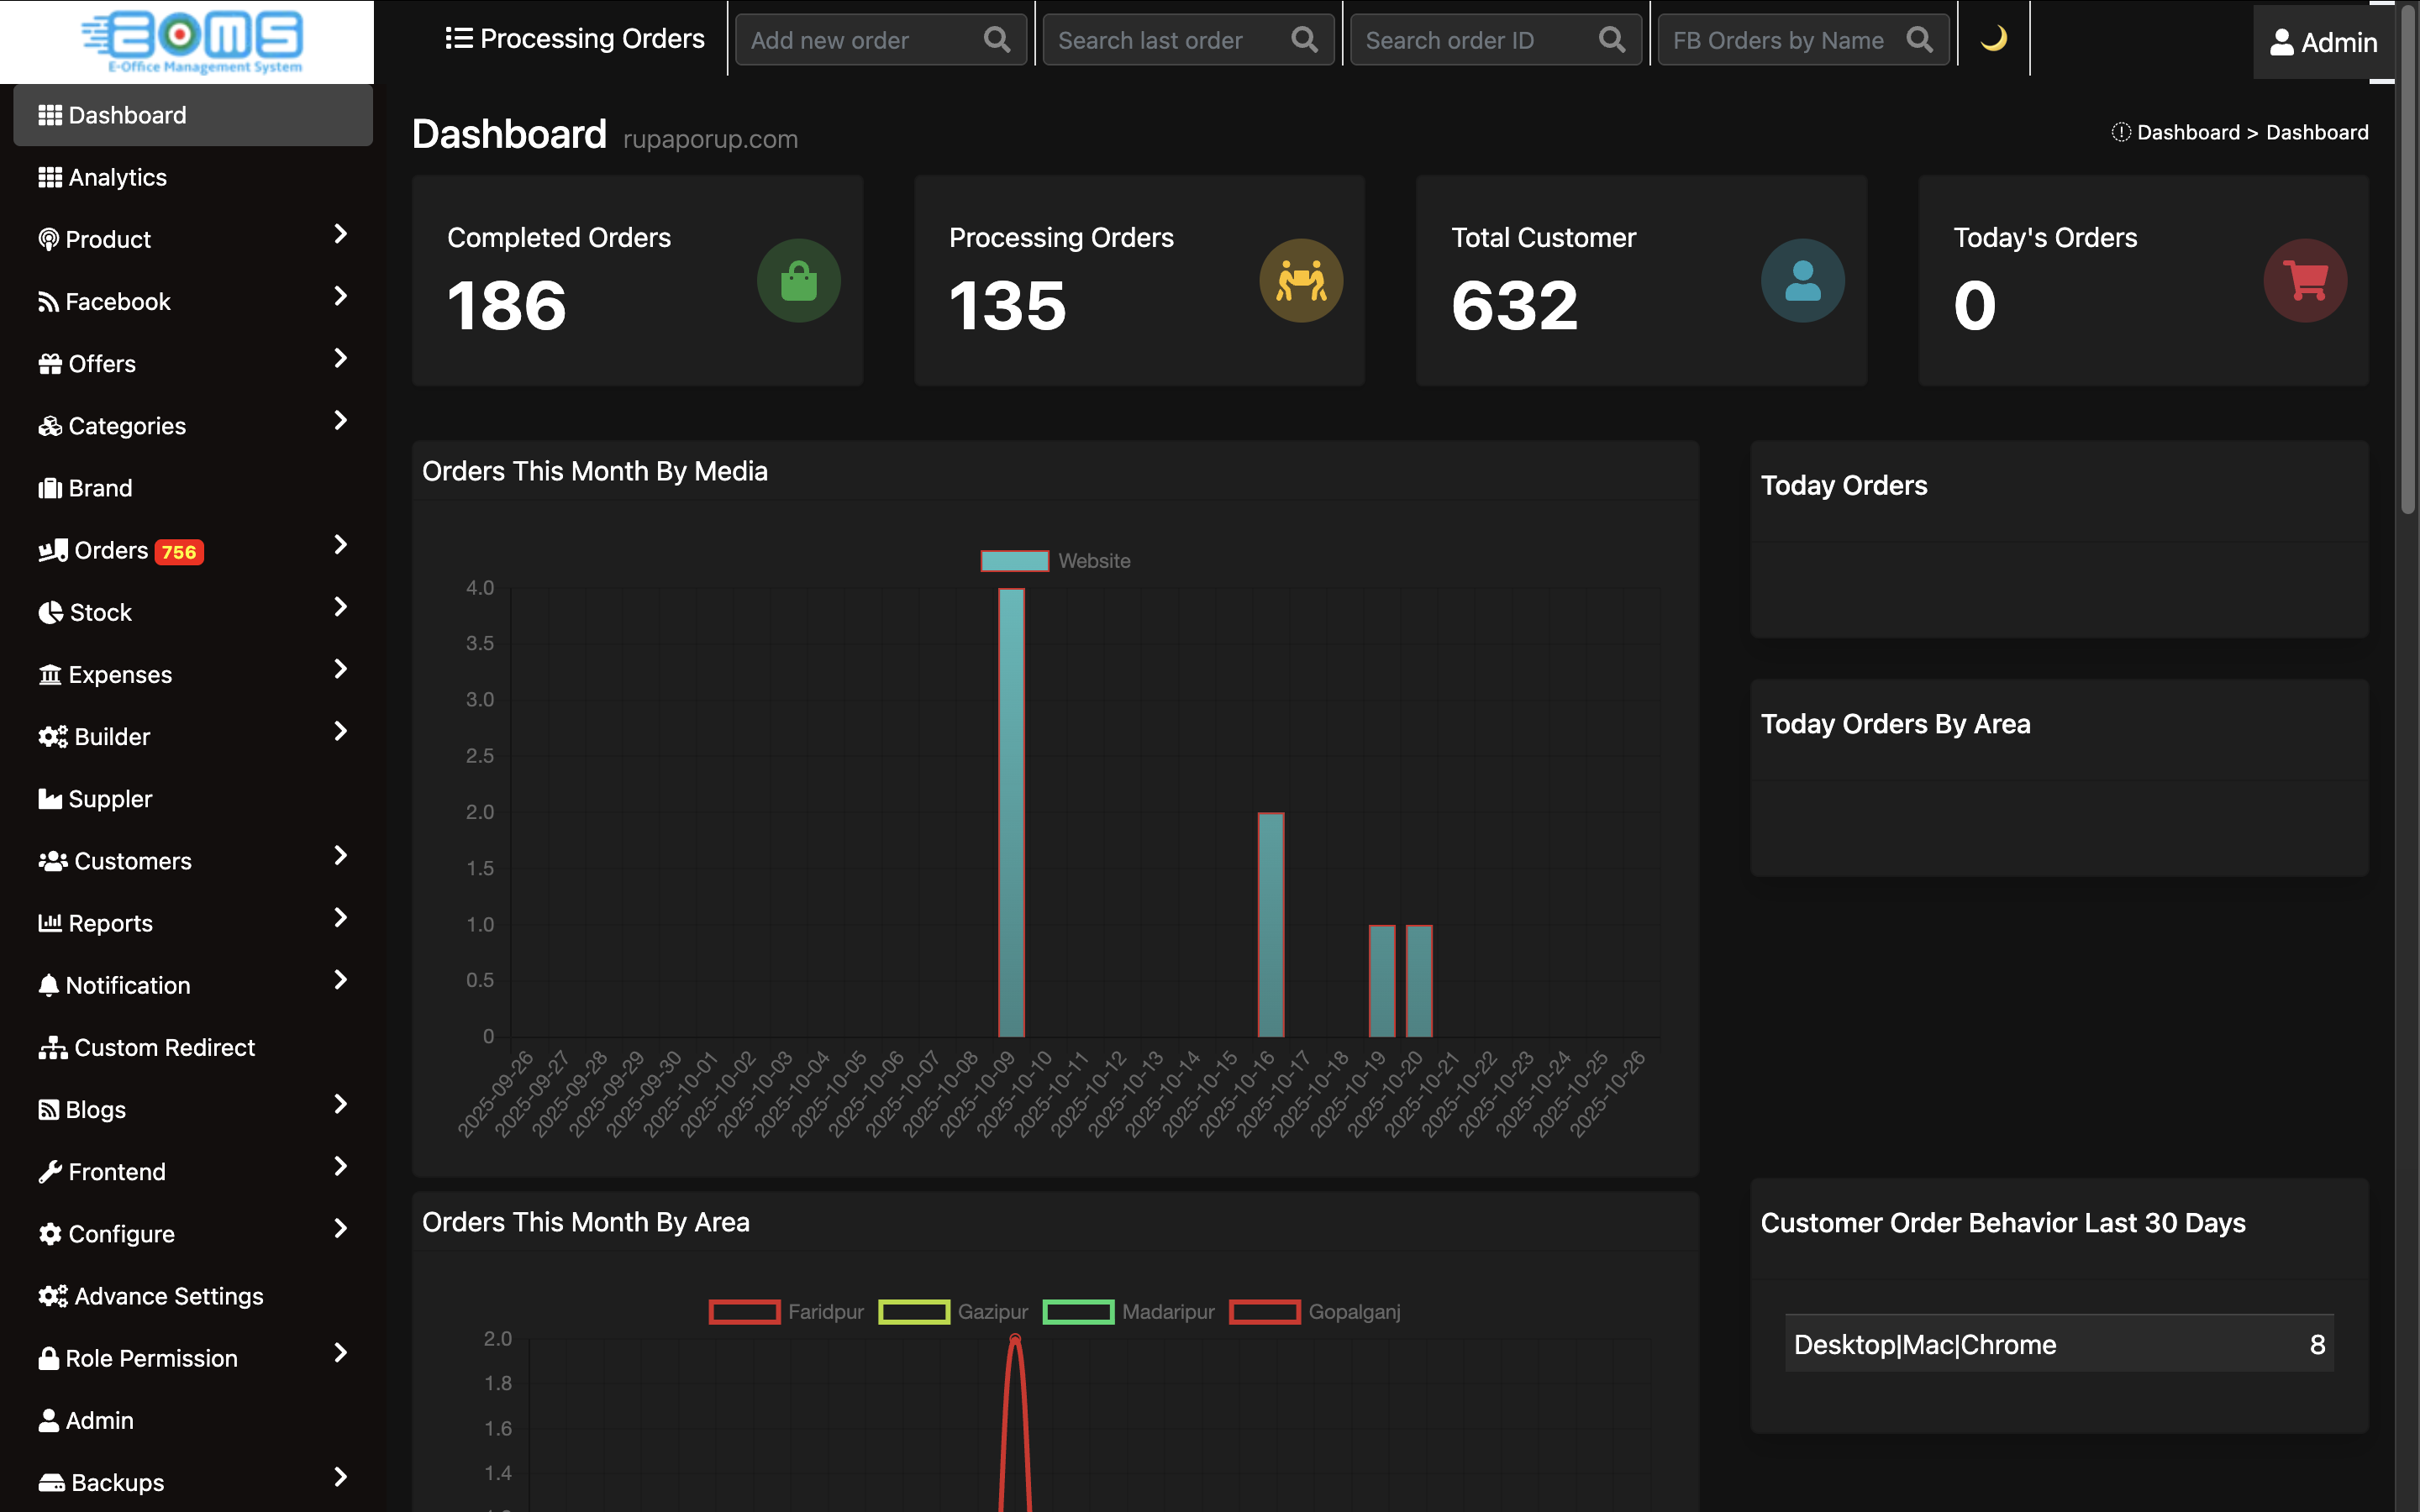Open the Brand section via briefcase icon
Image resolution: width=2420 pixels, height=1512 pixels.
point(50,487)
